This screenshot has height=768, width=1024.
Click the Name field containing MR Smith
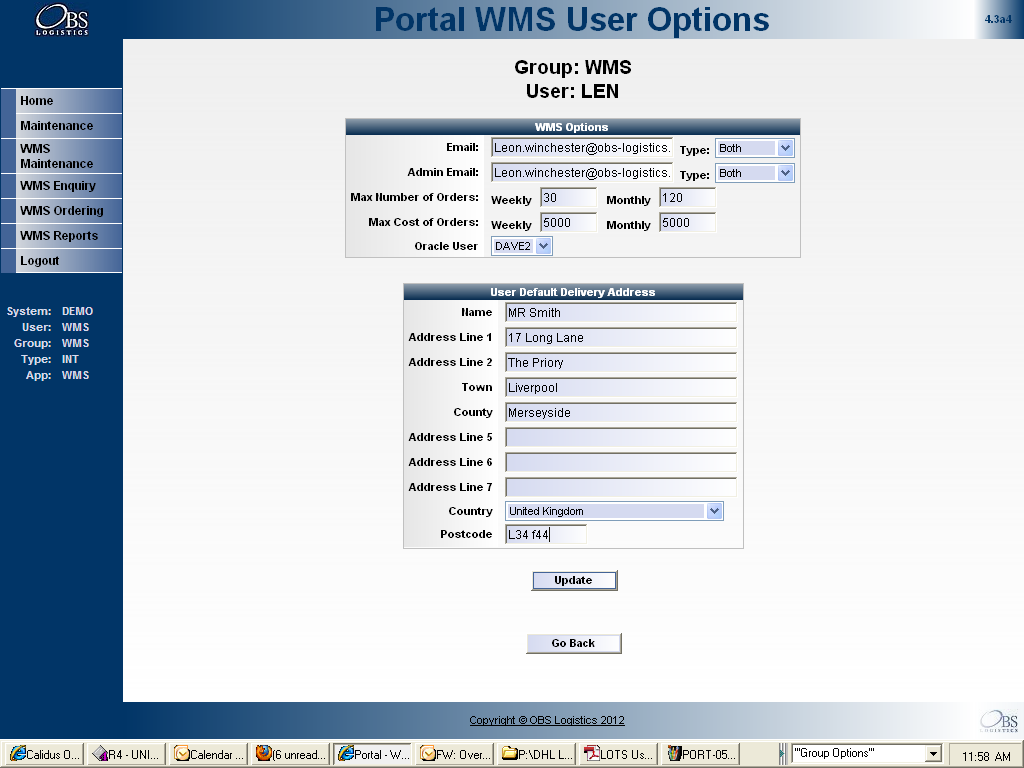click(621, 313)
